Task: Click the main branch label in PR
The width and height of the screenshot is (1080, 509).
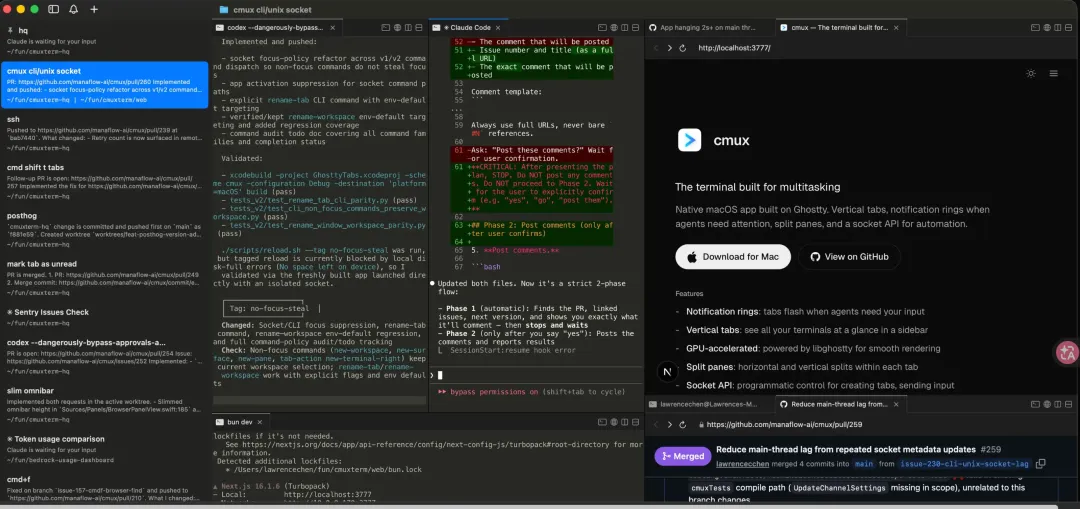Action: (864, 464)
